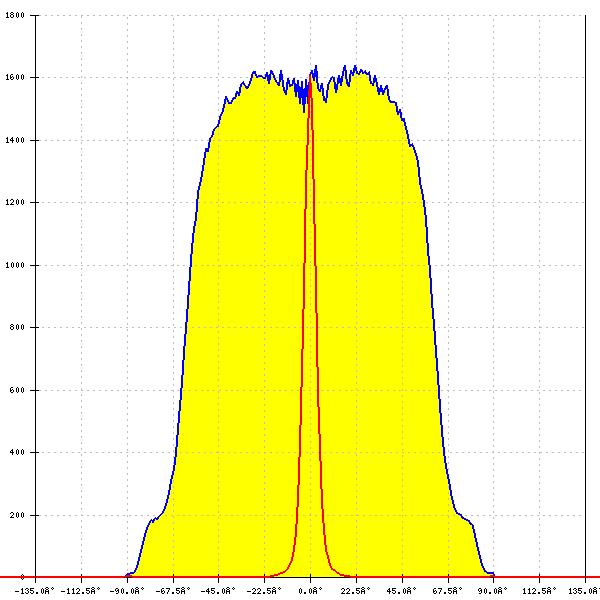Viewport: 600px width, 600px height.
Task: Select the 1400 y-axis label
Action: [14, 141]
